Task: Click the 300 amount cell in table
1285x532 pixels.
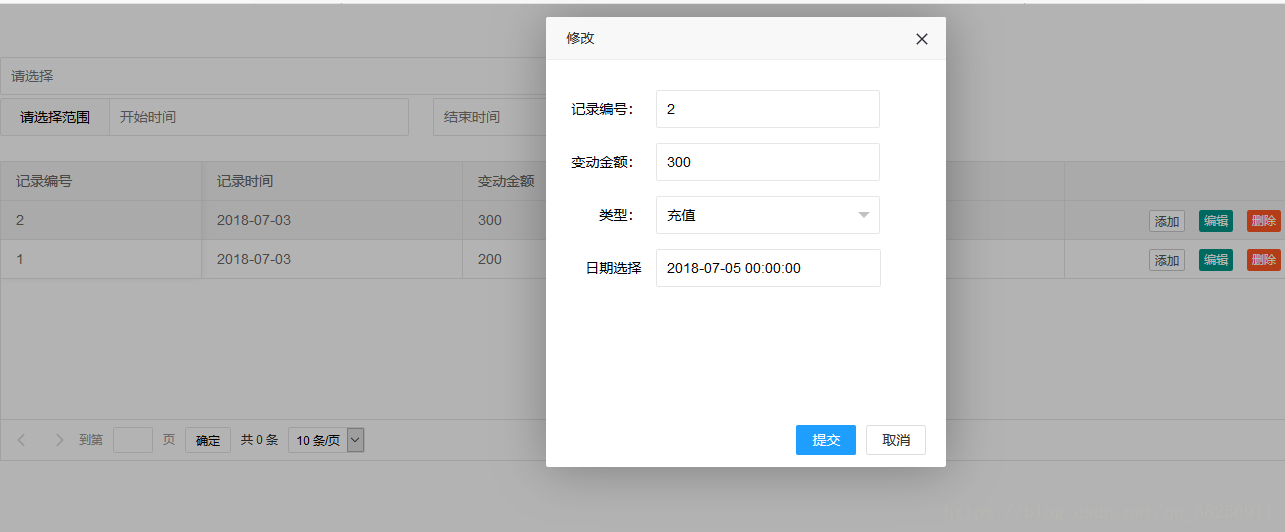Action: pyautogui.click(x=505, y=220)
